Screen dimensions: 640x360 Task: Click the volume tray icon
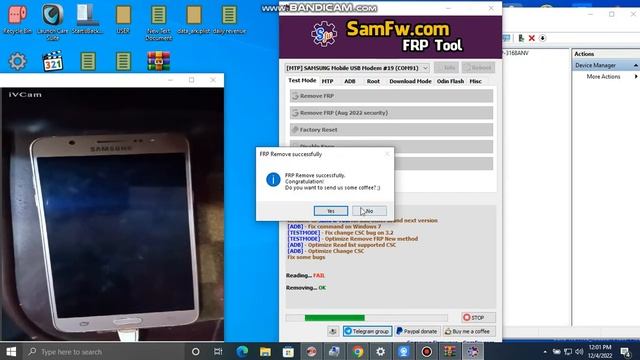point(579,351)
